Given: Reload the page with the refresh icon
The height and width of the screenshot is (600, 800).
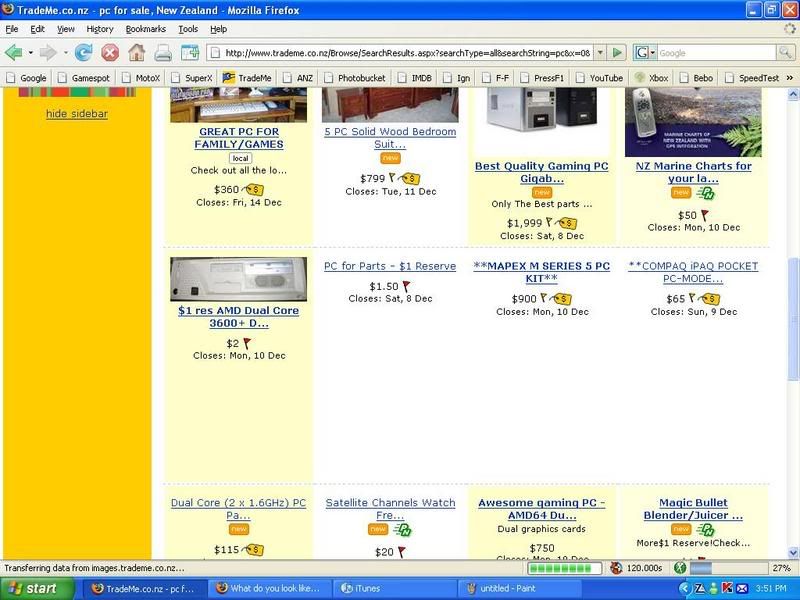Looking at the screenshot, I should [x=84, y=53].
